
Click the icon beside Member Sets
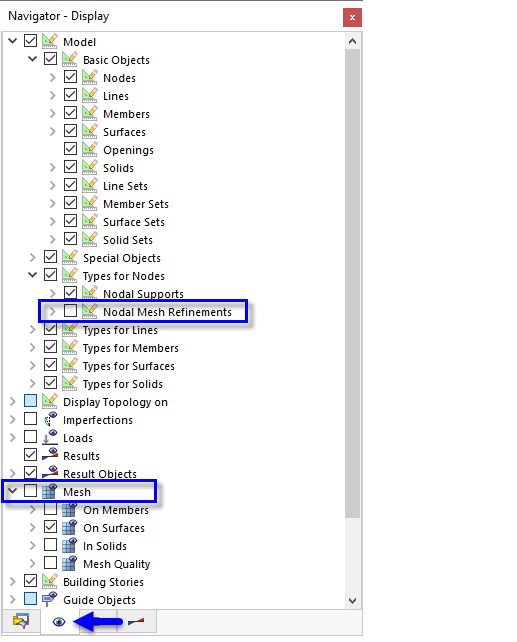pyautogui.click(x=90, y=203)
